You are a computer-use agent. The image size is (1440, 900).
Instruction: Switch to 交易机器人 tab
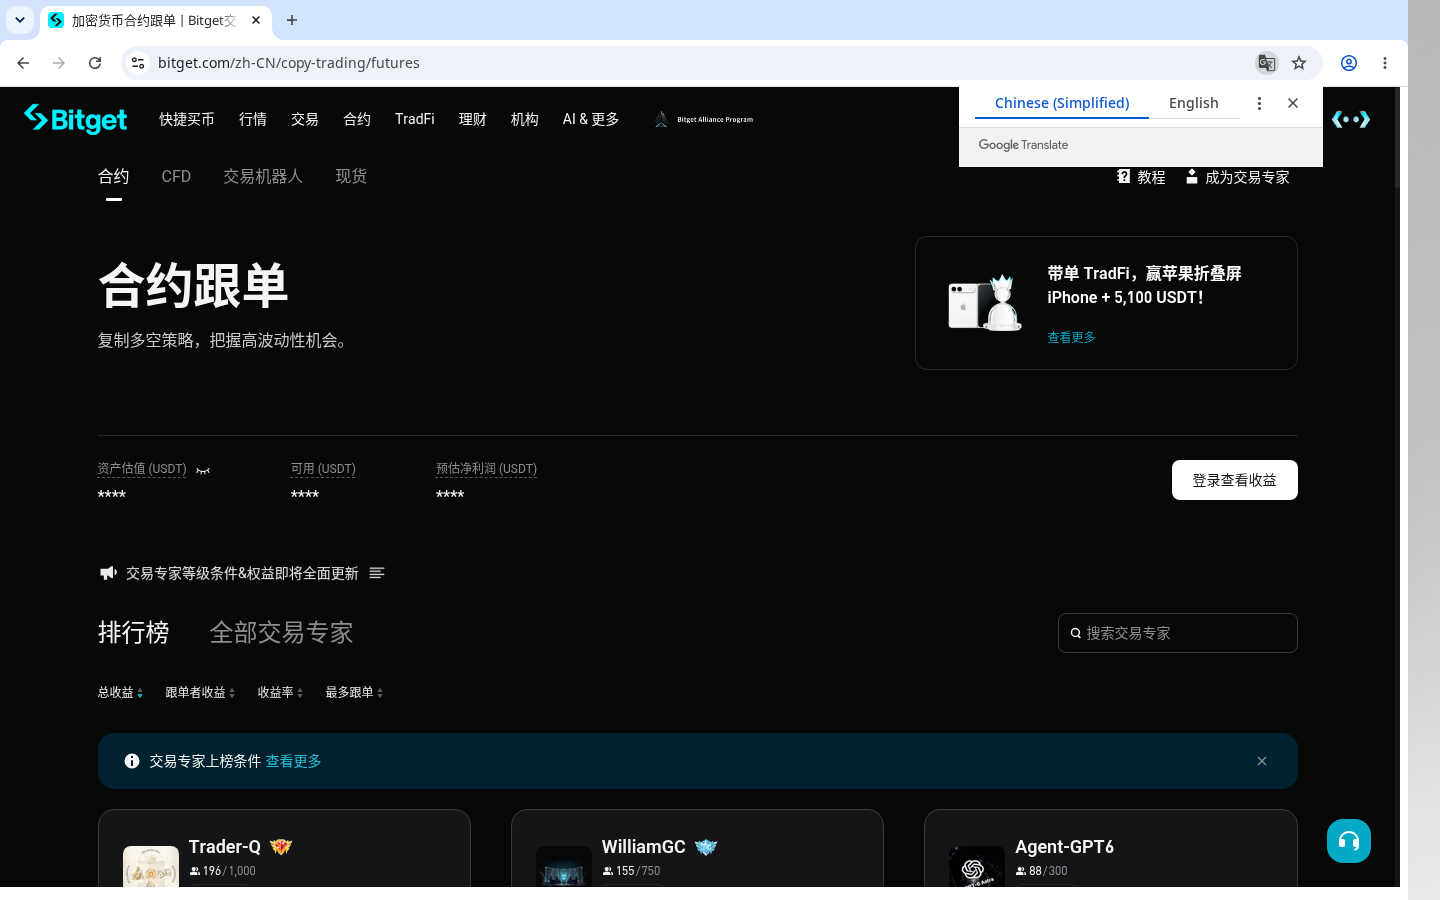pyautogui.click(x=263, y=176)
